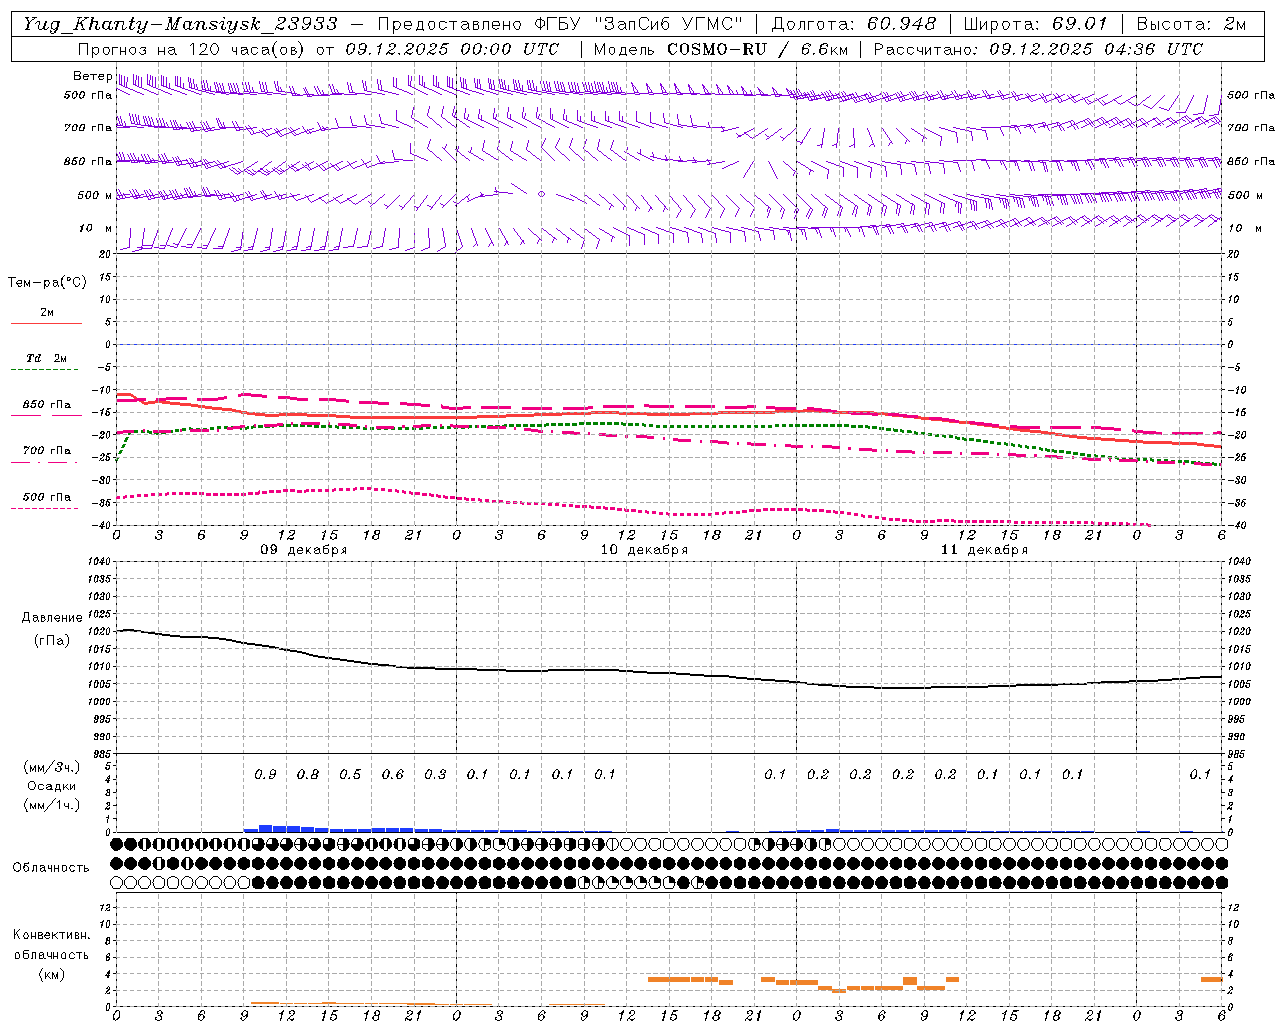Select the (мм/1ч.) precipitation unit label
Screen dimensions: 1280x1024
point(52,805)
